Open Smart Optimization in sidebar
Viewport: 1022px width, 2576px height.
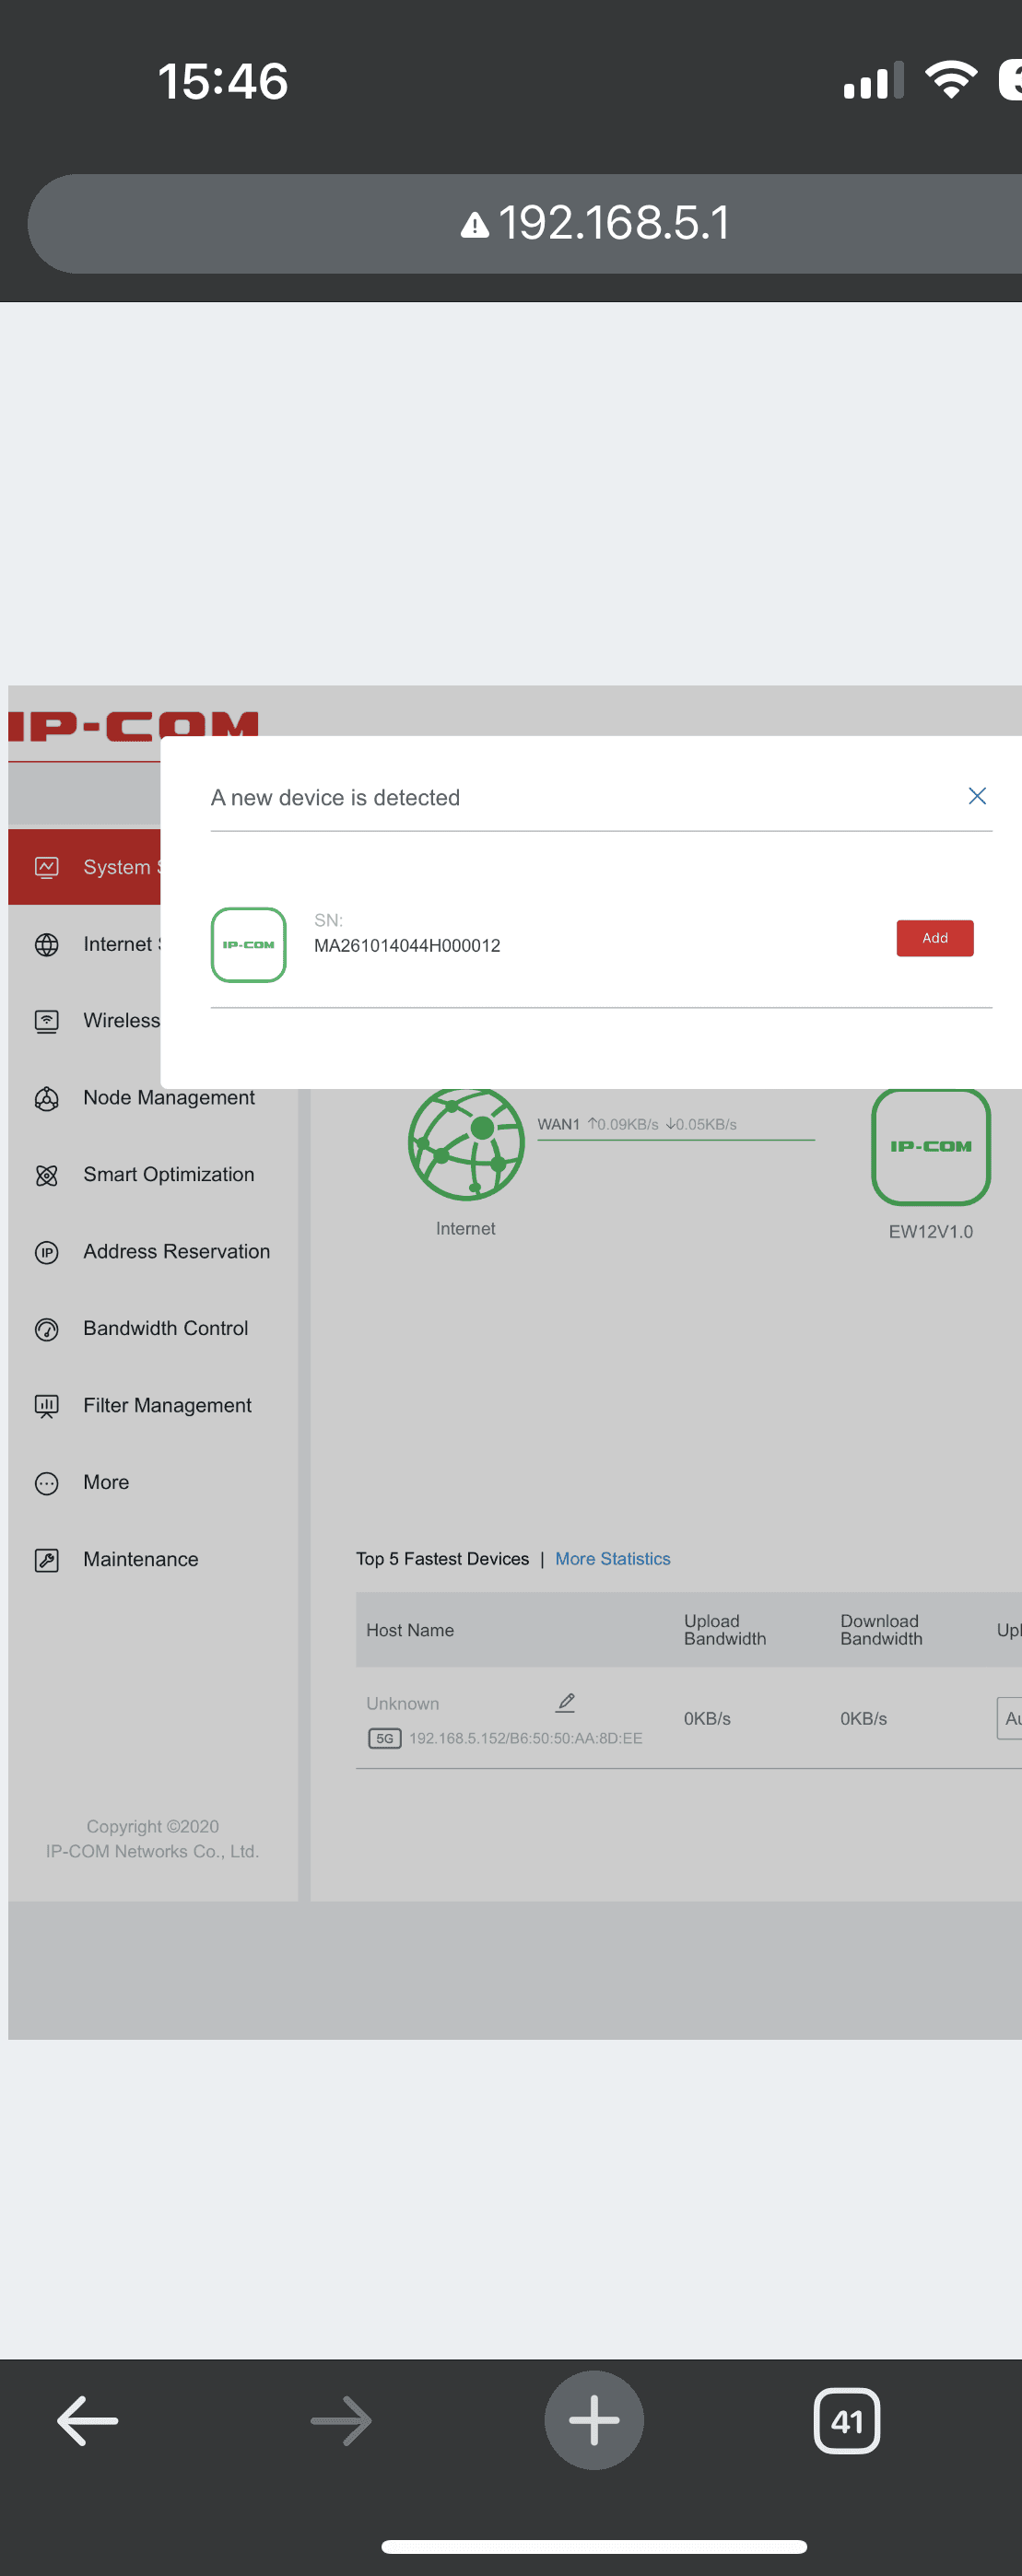tap(152, 1175)
